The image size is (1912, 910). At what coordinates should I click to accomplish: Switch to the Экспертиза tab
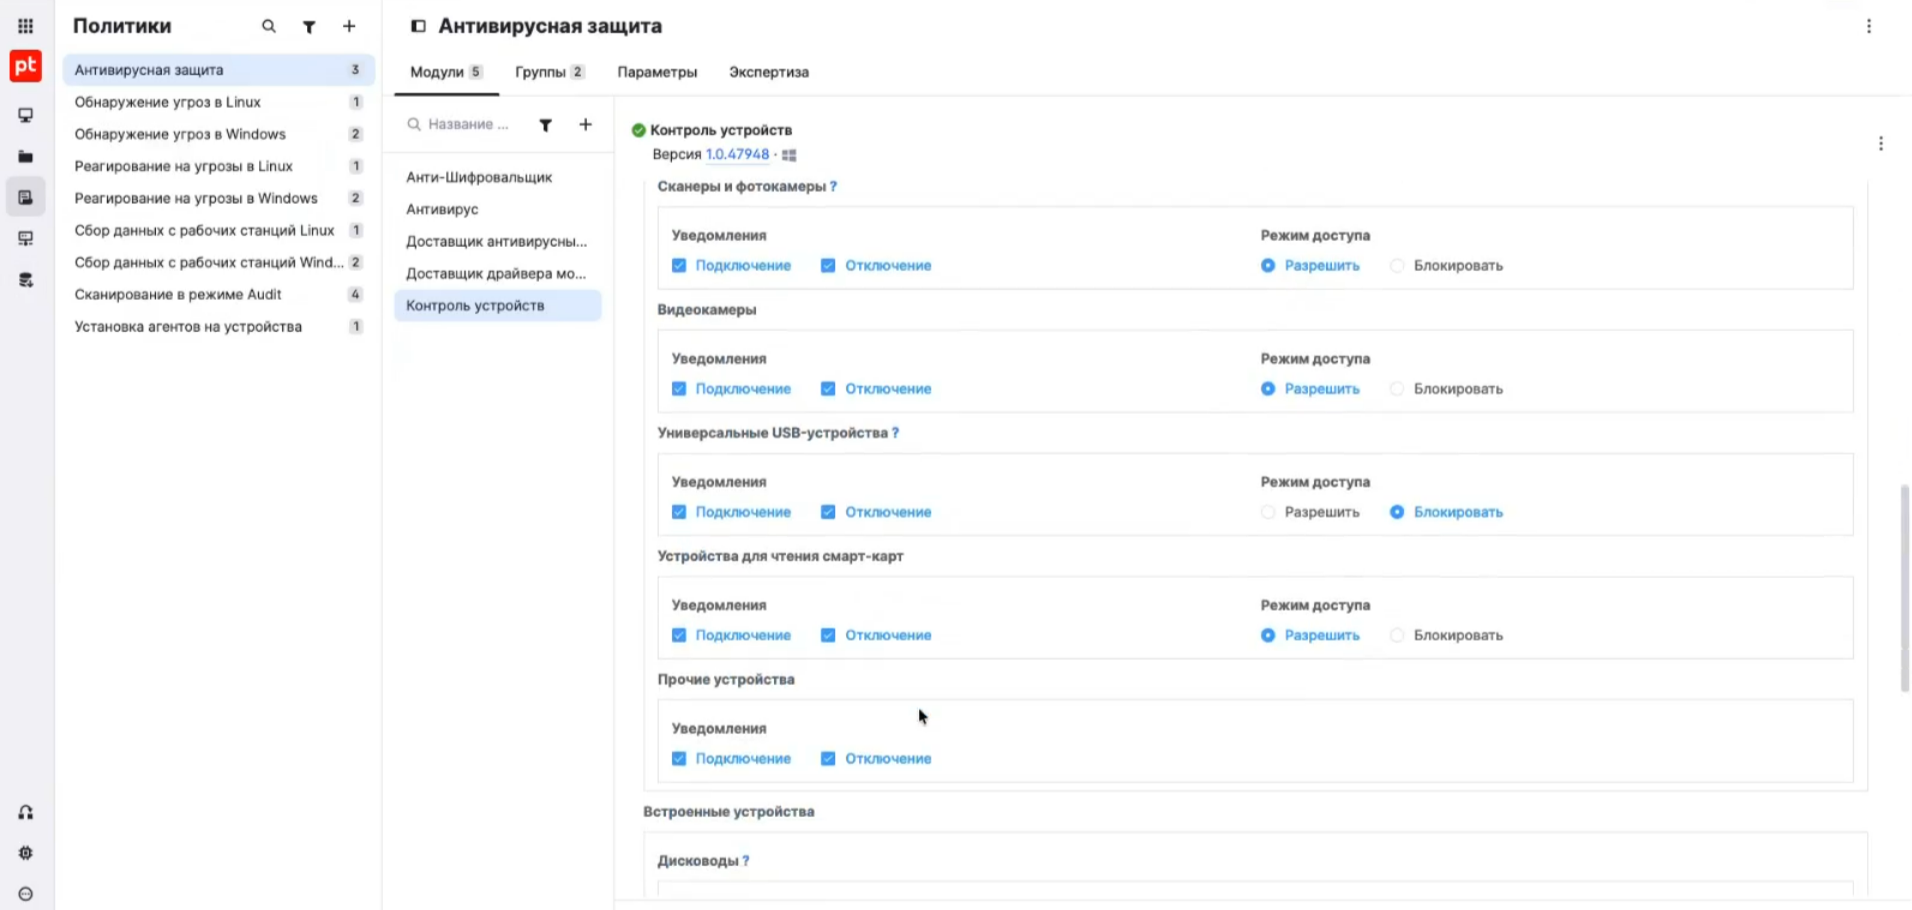[769, 72]
